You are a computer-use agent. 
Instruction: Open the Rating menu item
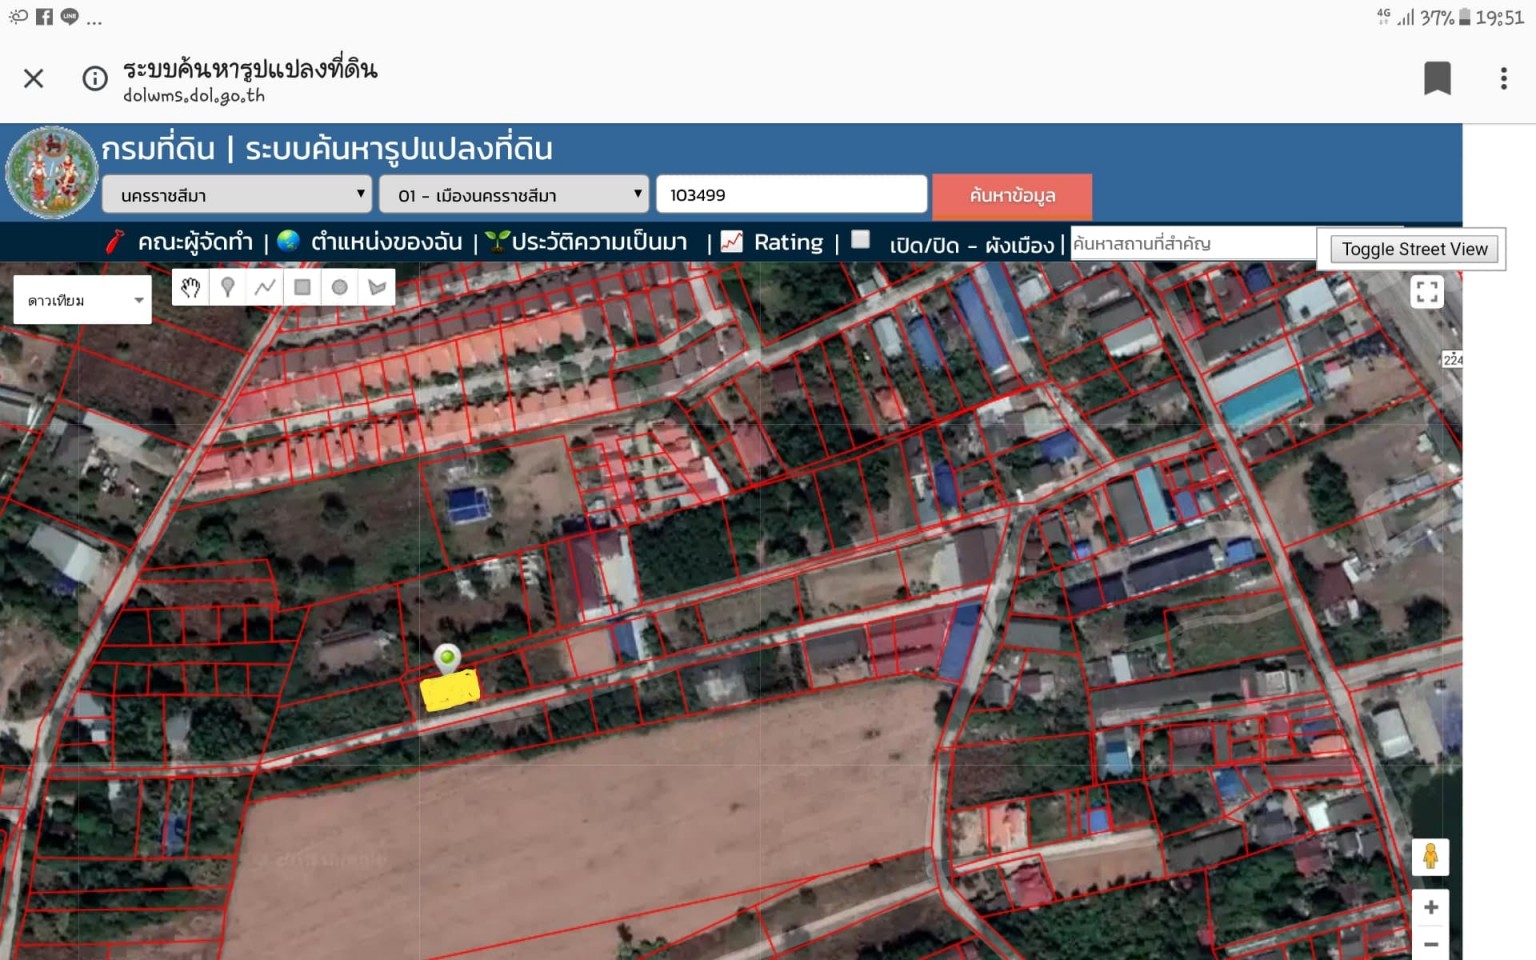(788, 242)
